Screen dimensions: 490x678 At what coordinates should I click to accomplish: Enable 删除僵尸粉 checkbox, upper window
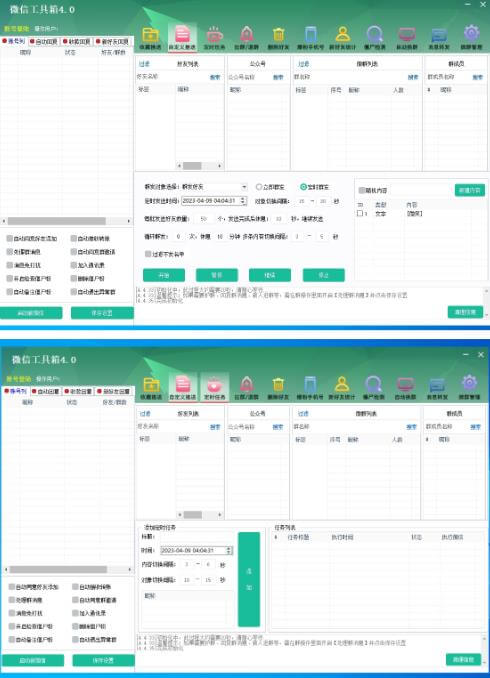pos(74,278)
